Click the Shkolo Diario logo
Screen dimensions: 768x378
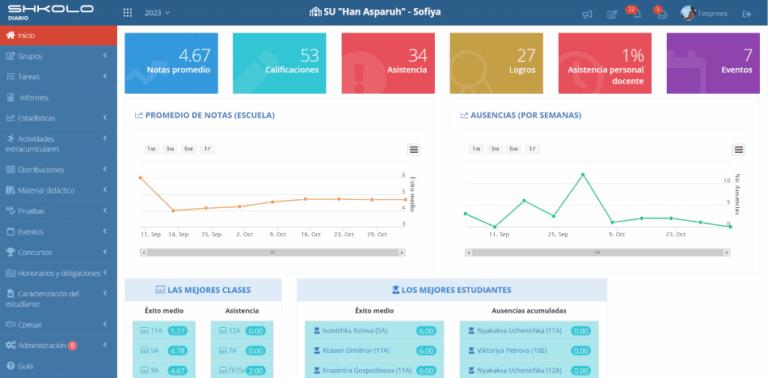coord(51,12)
